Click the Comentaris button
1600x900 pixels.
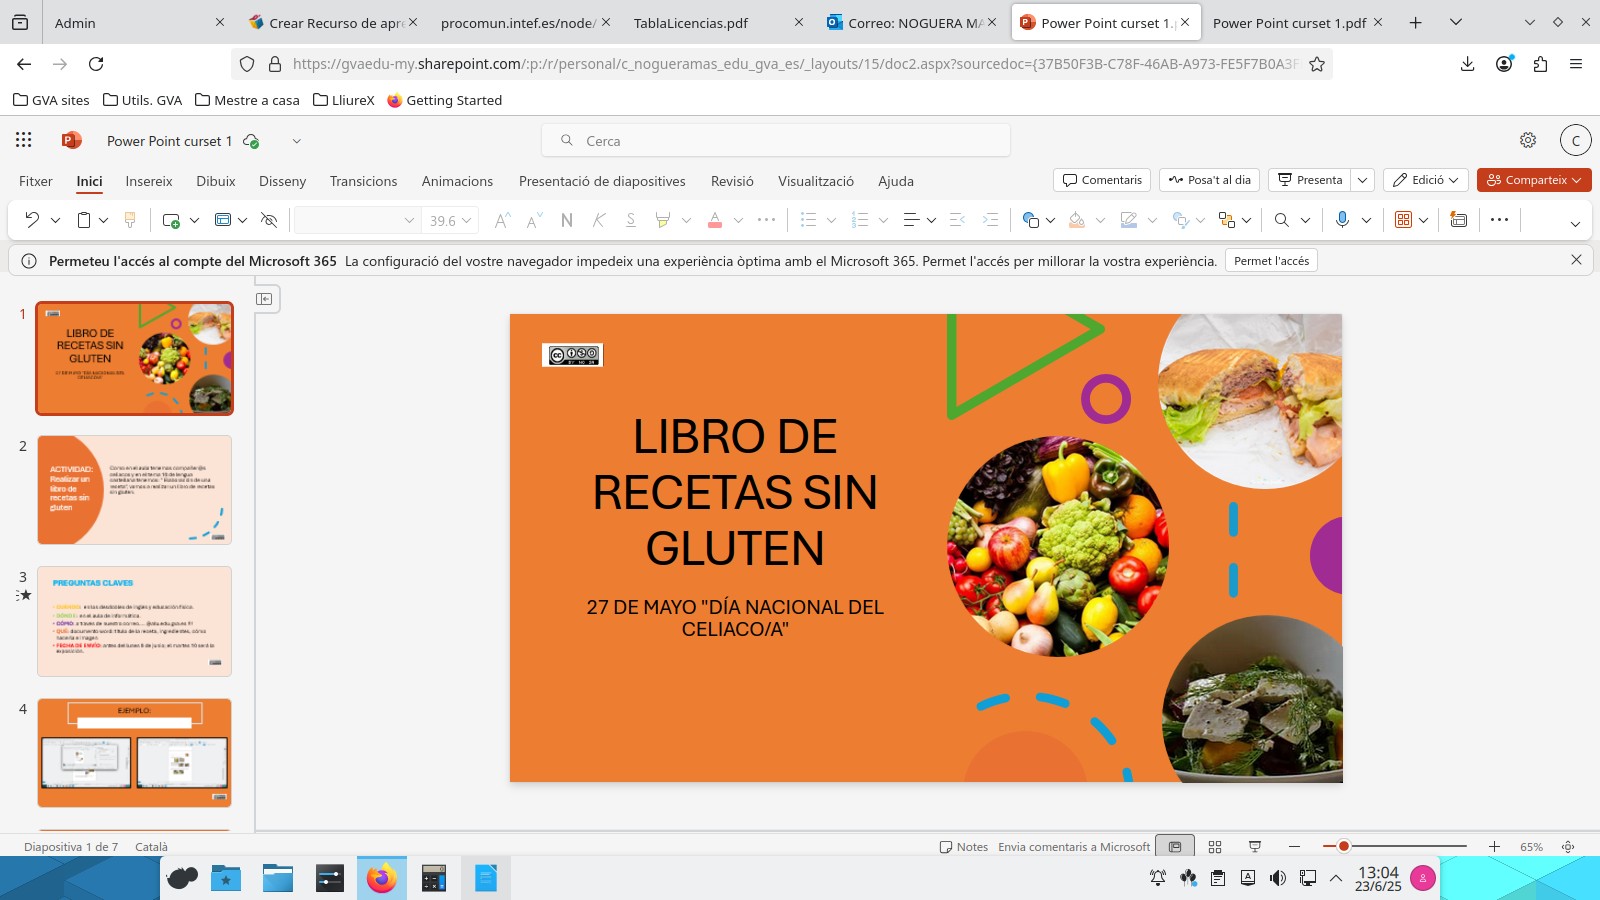click(x=1102, y=180)
